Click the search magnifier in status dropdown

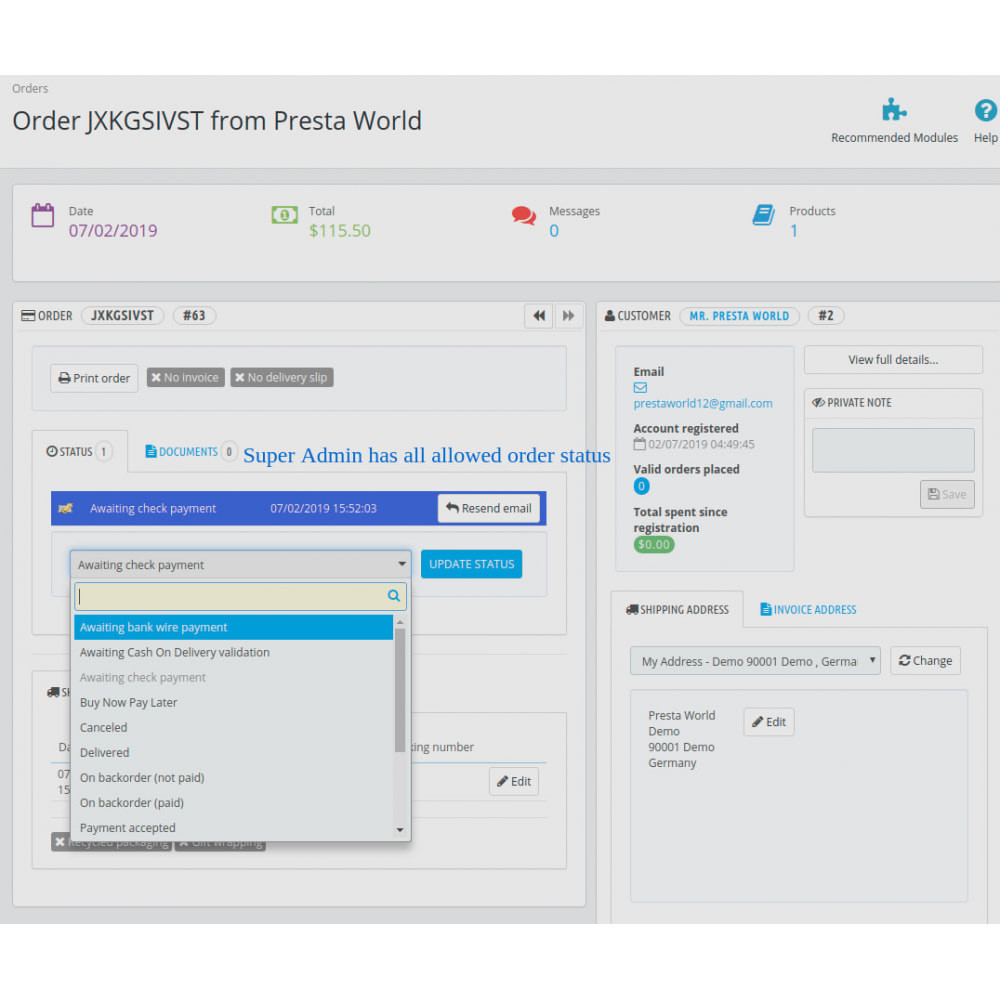pyautogui.click(x=393, y=596)
